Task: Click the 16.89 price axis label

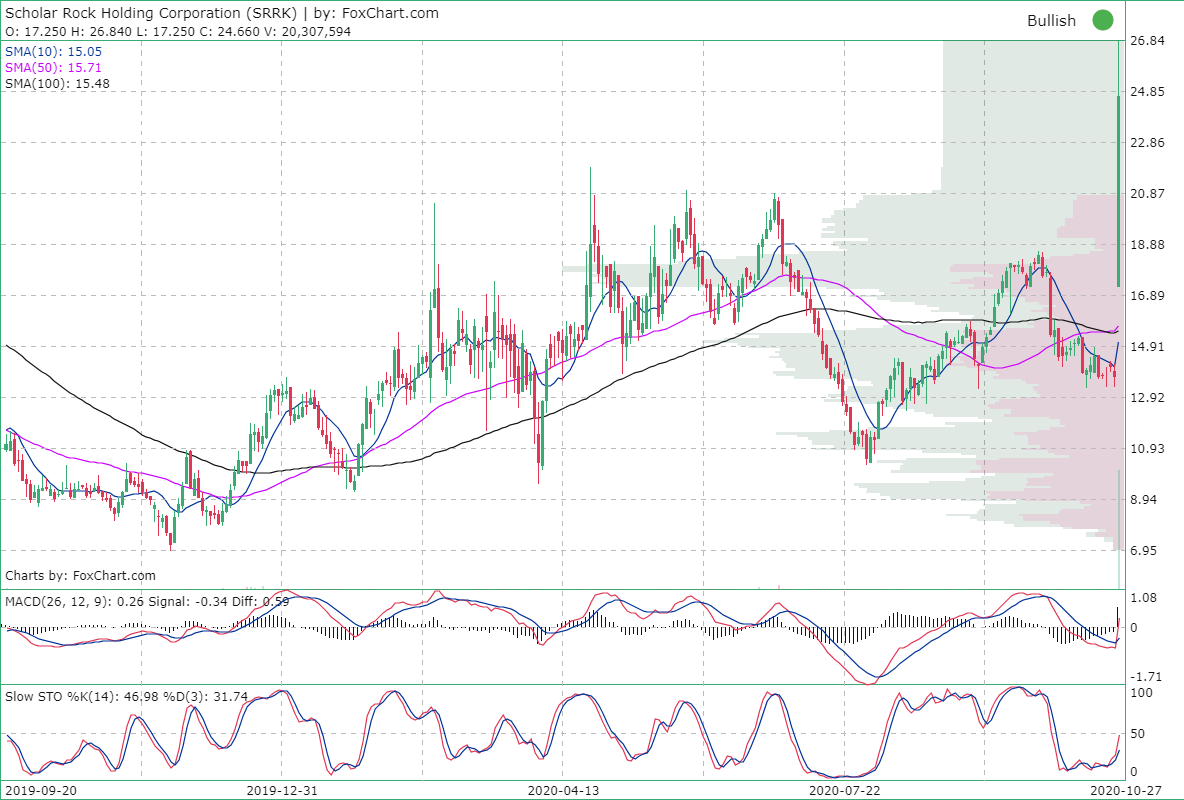Action: pyautogui.click(x=1147, y=295)
